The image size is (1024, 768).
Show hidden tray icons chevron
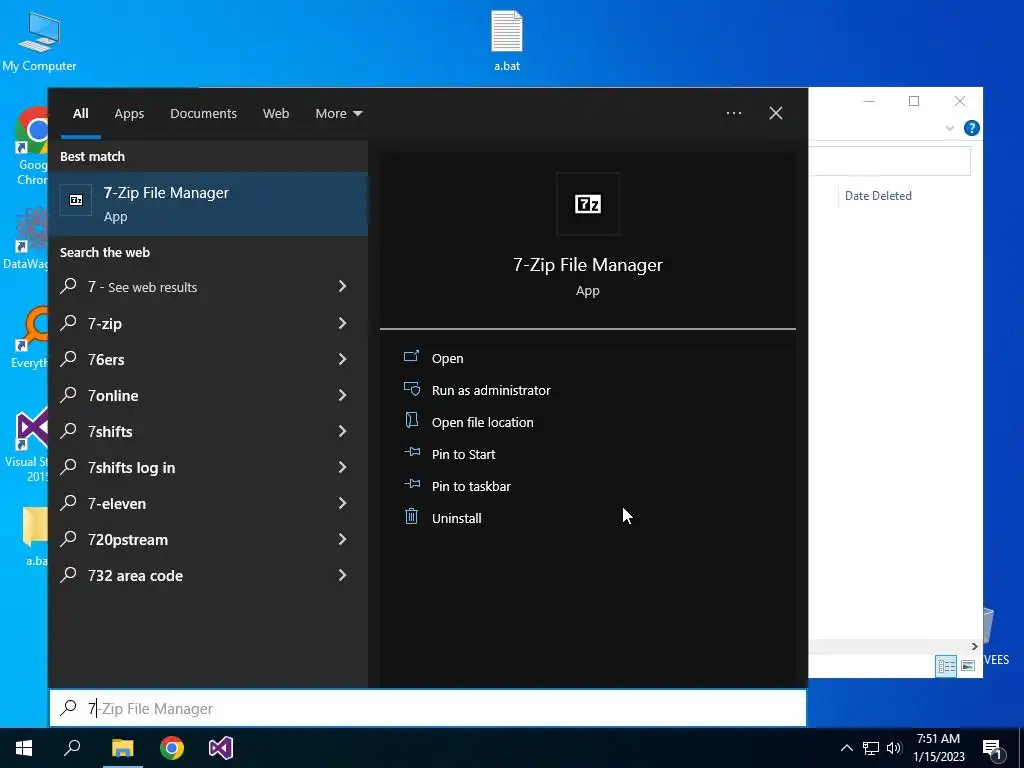[x=846, y=748]
